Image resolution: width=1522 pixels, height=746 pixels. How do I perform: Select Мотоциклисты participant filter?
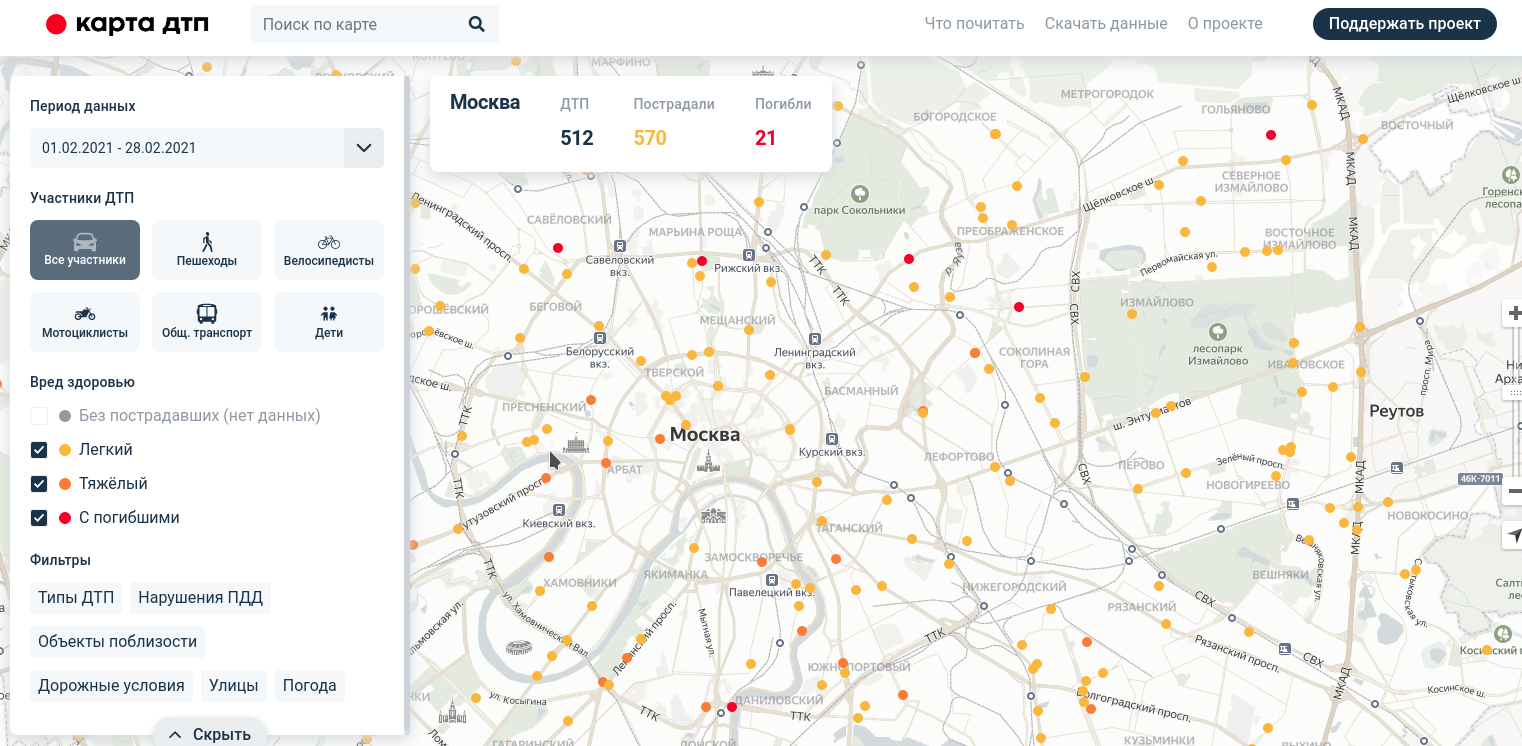point(85,322)
